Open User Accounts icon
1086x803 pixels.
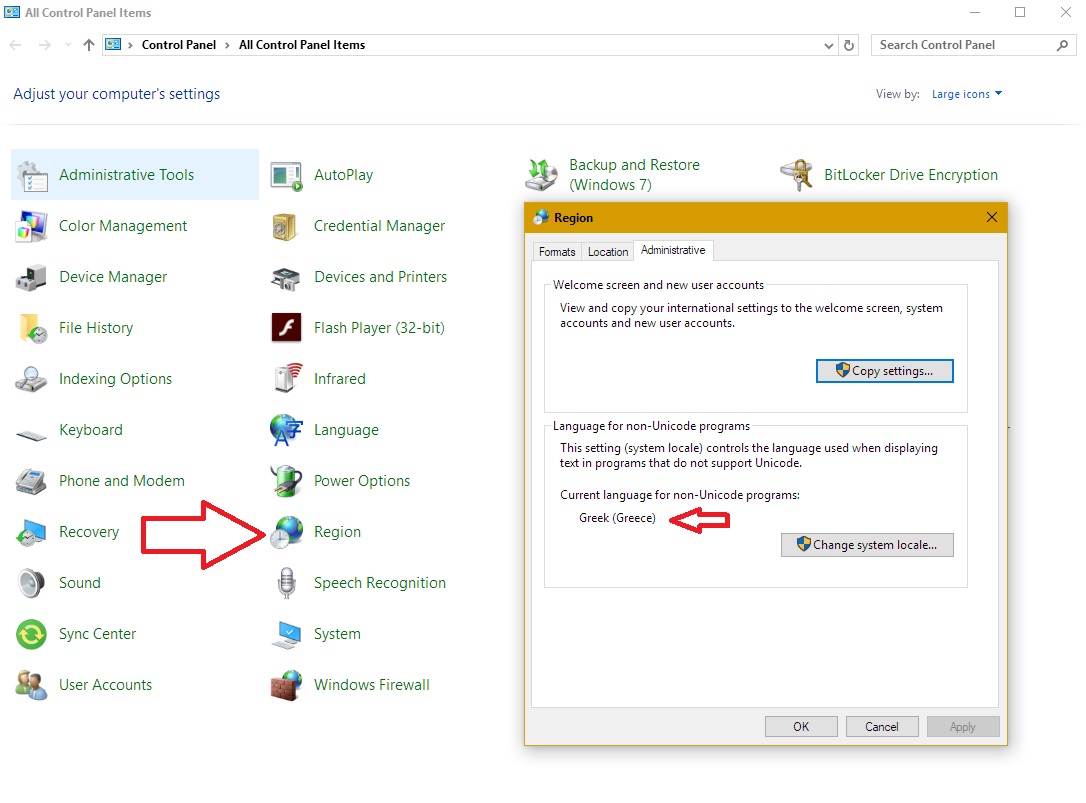click(31, 685)
